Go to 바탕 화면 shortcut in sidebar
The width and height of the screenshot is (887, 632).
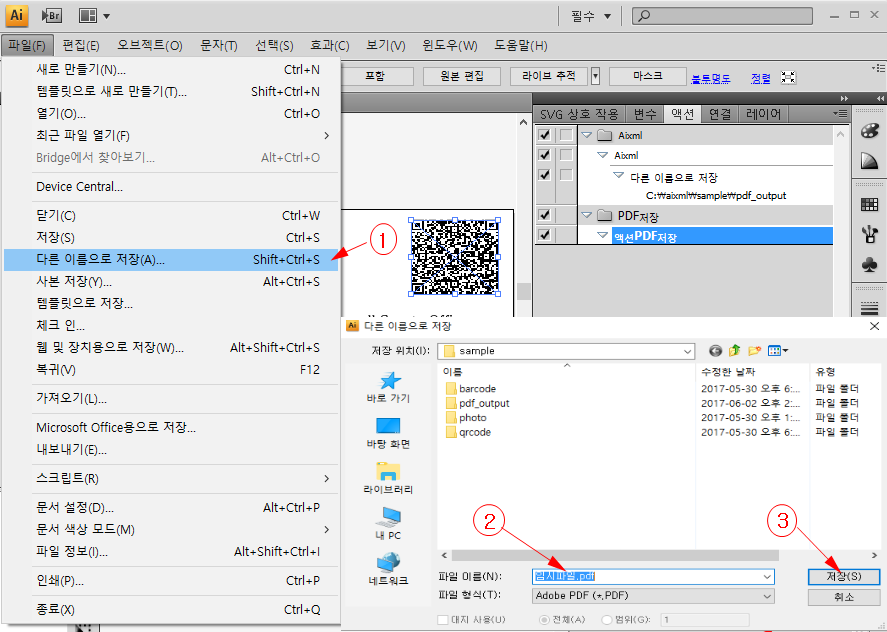point(388,432)
